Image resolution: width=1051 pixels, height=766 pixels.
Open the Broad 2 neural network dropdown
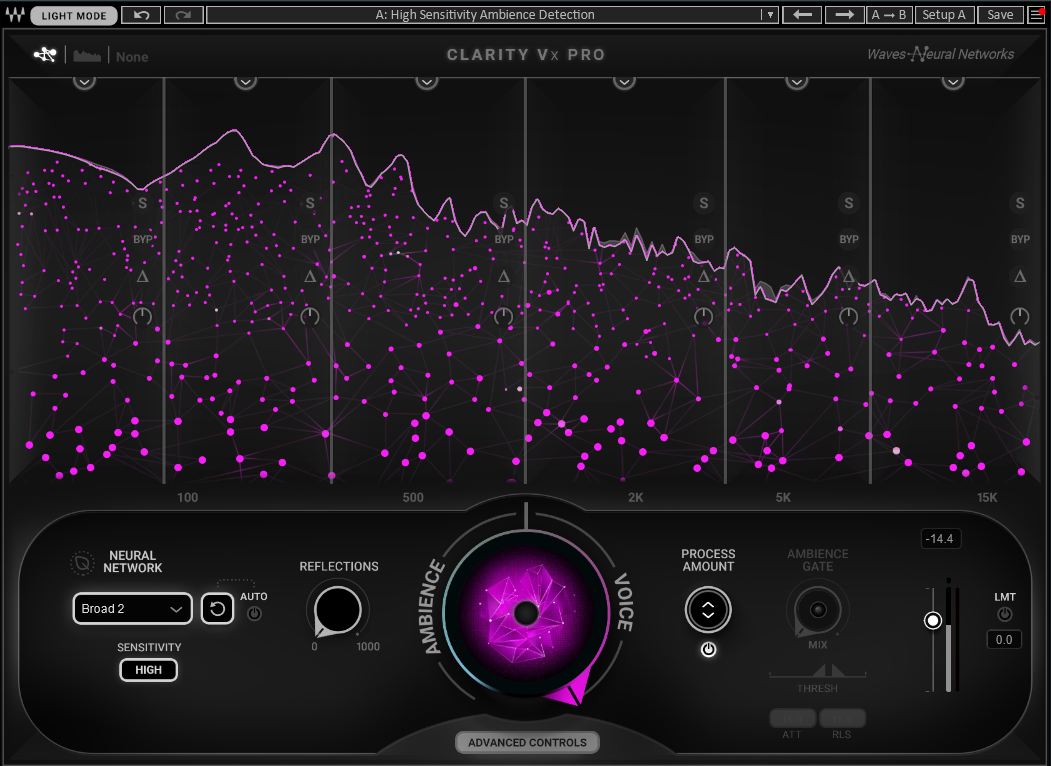click(133, 609)
